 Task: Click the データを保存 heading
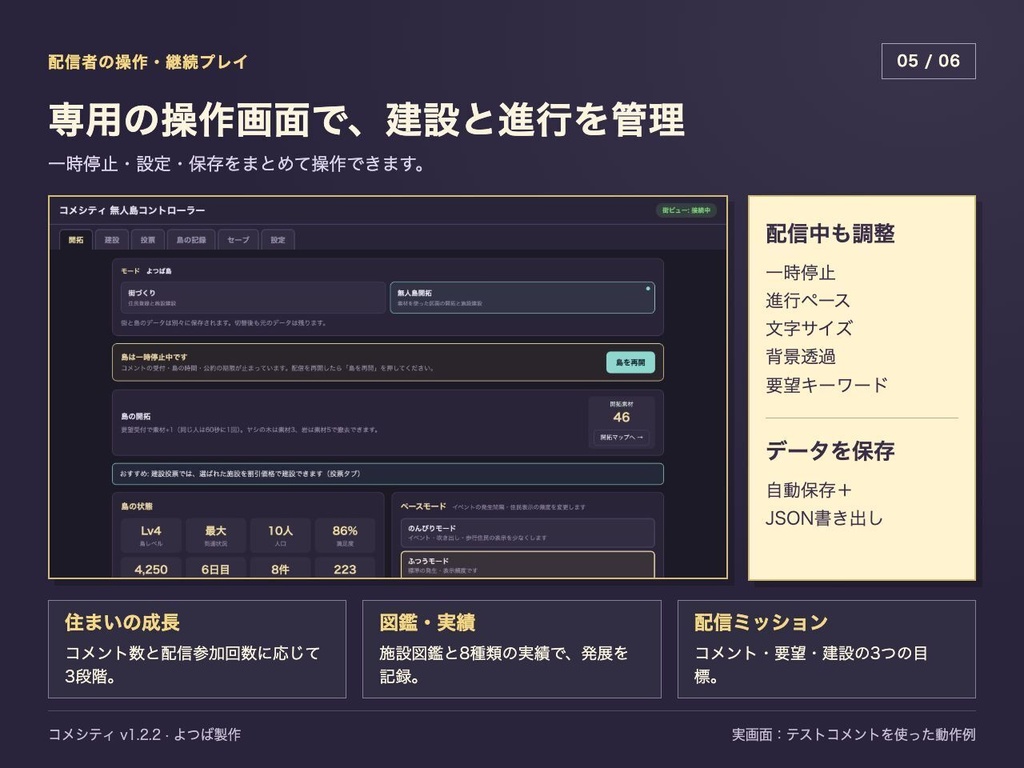830,451
